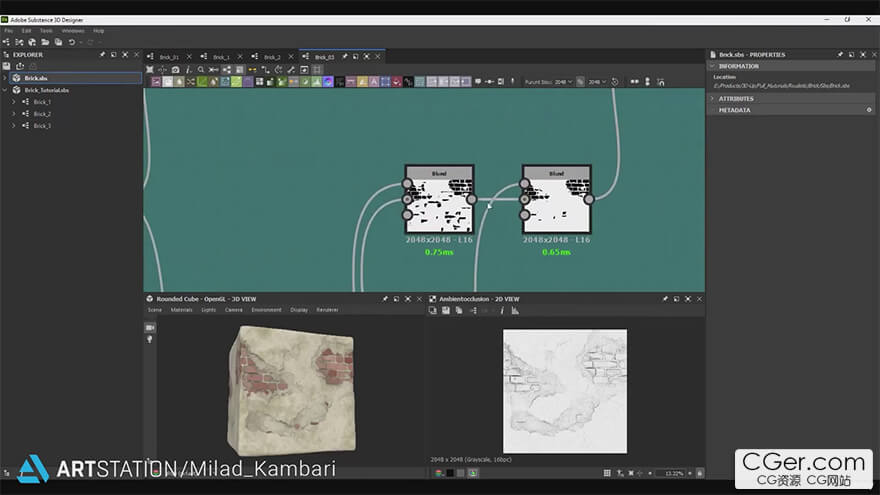The height and width of the screenshot is (495, 880).
Task: Open the Display menu in 3D view
Action: click(x=299, y=310)
